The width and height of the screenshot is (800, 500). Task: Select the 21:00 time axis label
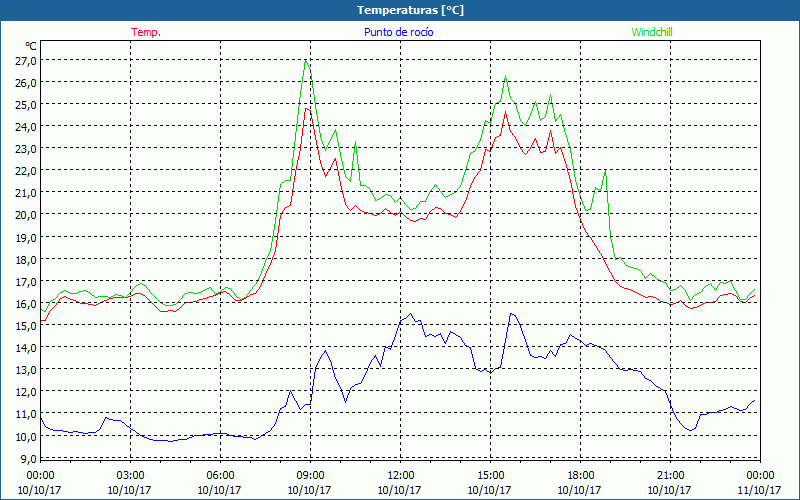(x=670, y=475)
